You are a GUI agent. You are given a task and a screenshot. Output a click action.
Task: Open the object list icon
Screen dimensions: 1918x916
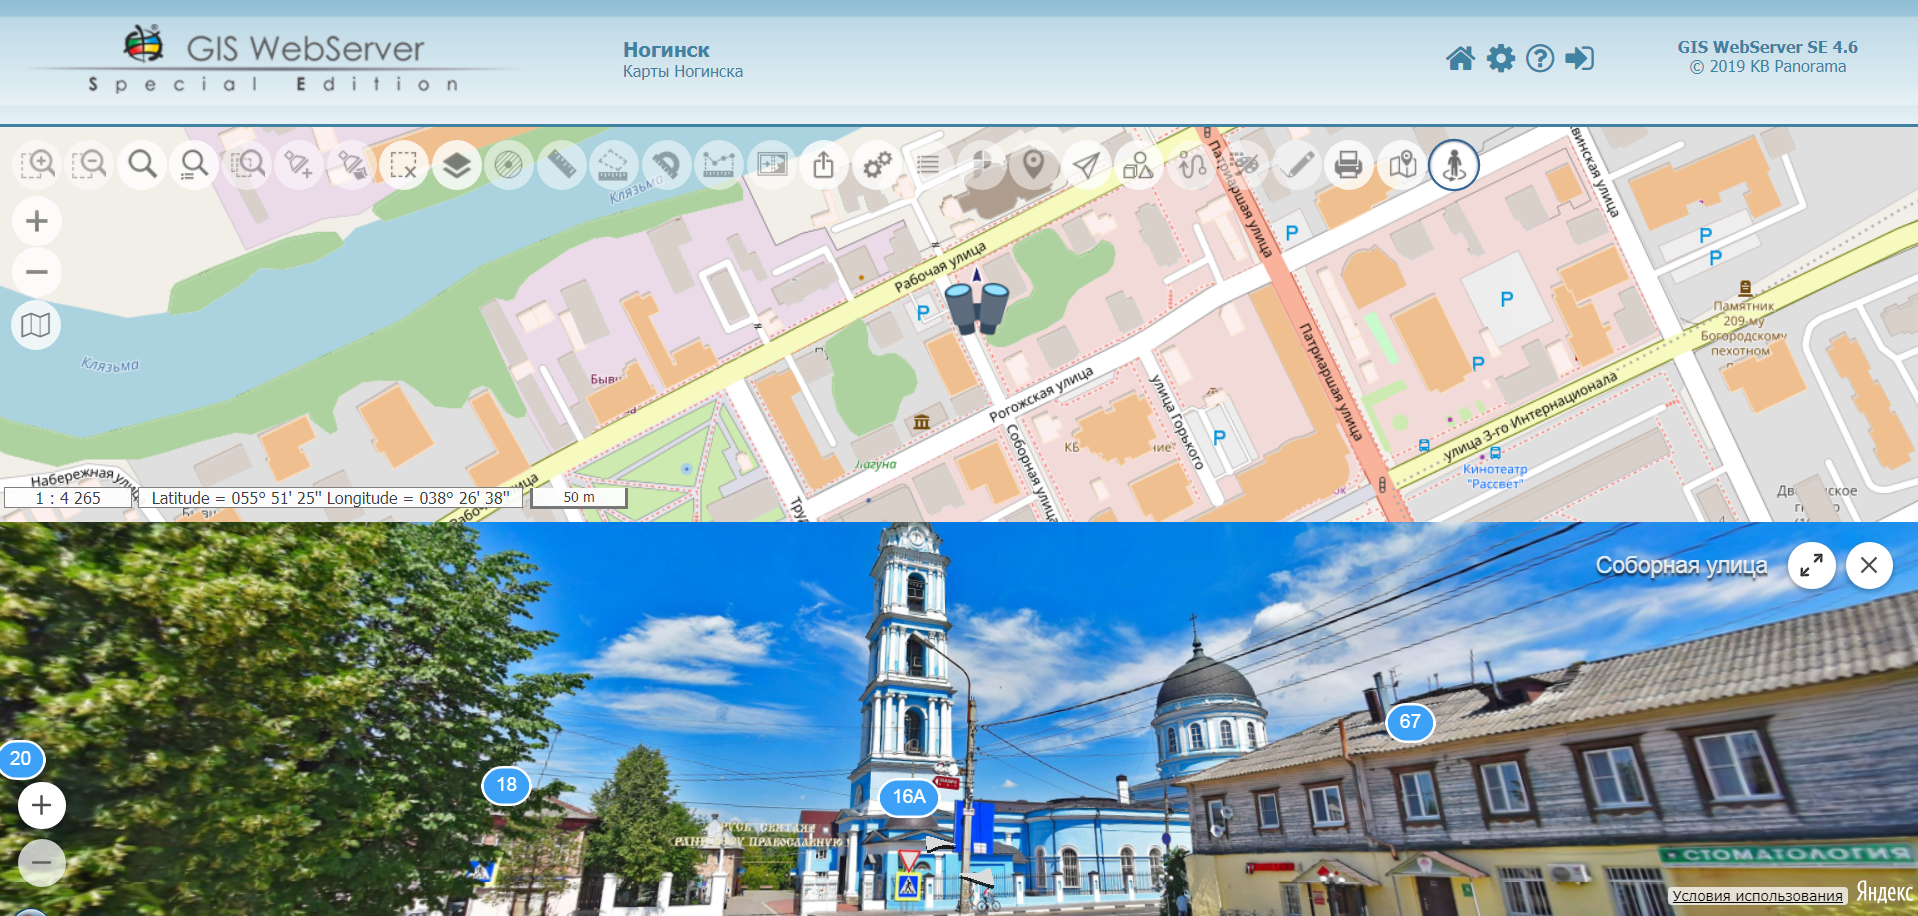[928, 164]
